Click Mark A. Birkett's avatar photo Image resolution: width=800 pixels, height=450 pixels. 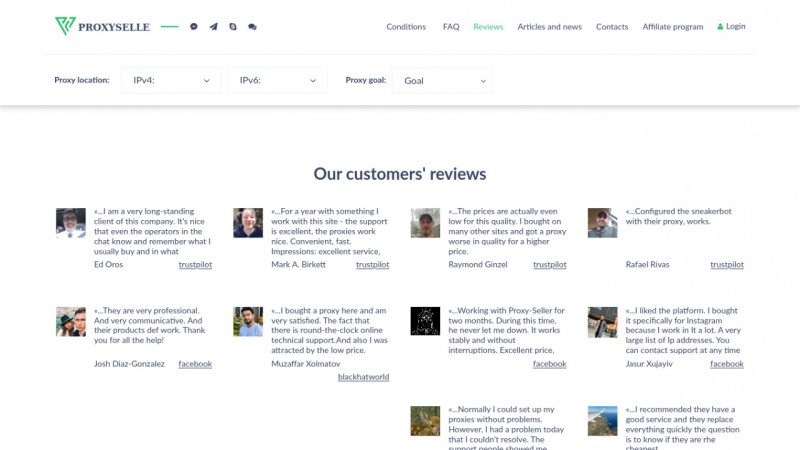pyautogui.click(x=248, y=223)
